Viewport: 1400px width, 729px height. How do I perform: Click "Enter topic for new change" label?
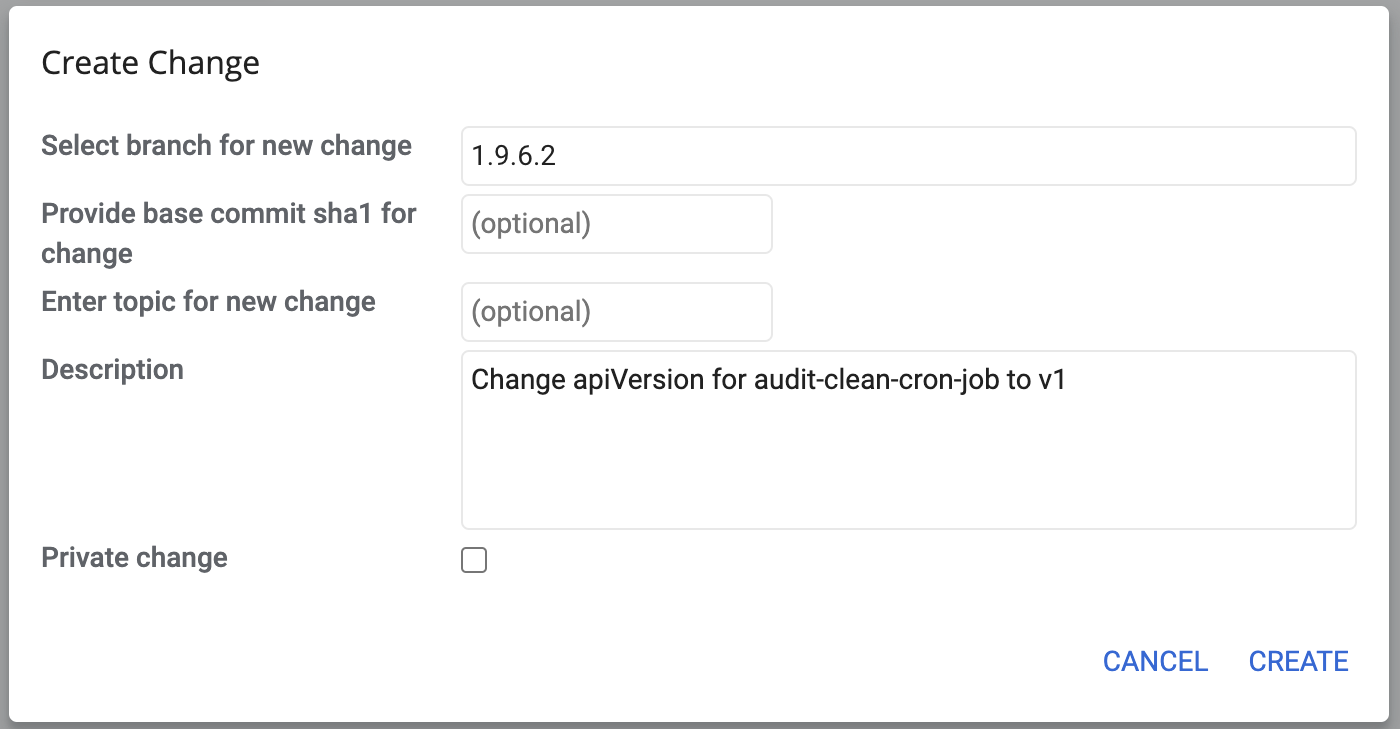tap(208, 302)
